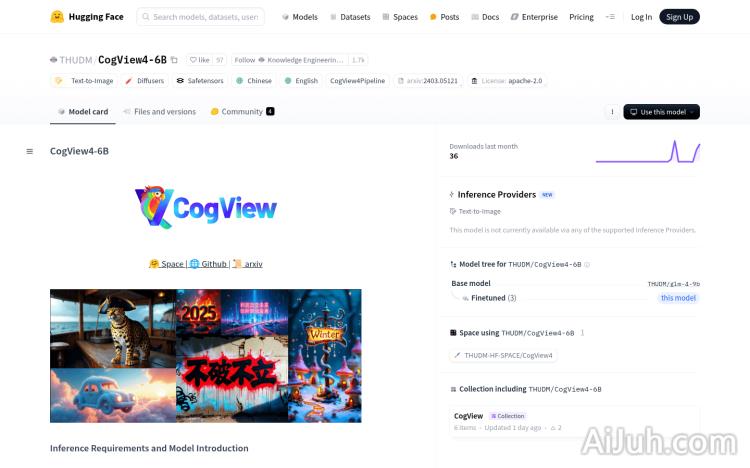Image resolution: width=750 pixels, height=468 pixels.
Task: Open the Enterprise page
Action: (x=534, y=17)
